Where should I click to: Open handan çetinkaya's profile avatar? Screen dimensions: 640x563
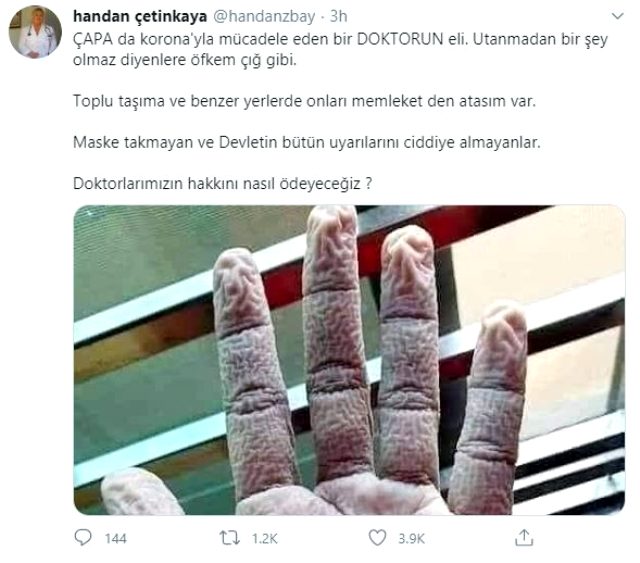click(x=35, y=32)
